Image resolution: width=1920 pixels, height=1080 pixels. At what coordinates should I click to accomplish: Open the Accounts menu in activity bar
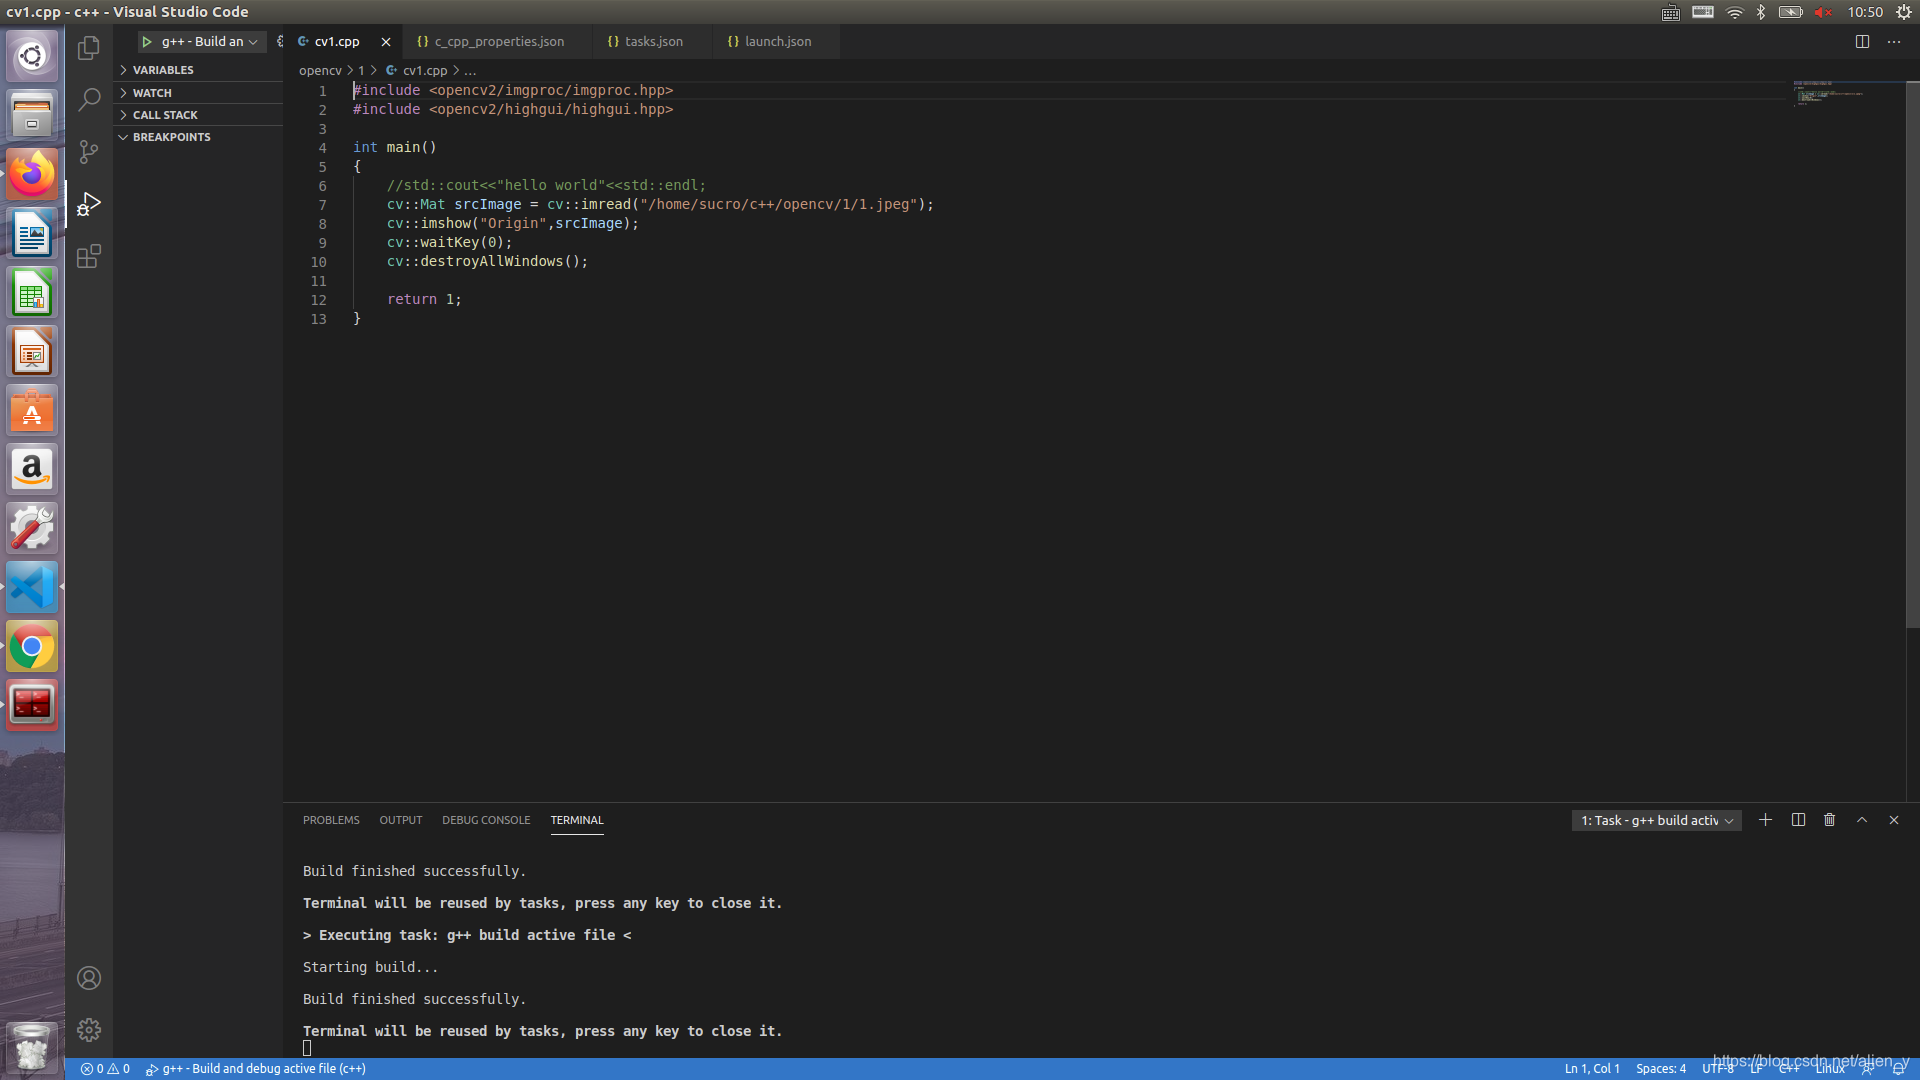point(89,978)
